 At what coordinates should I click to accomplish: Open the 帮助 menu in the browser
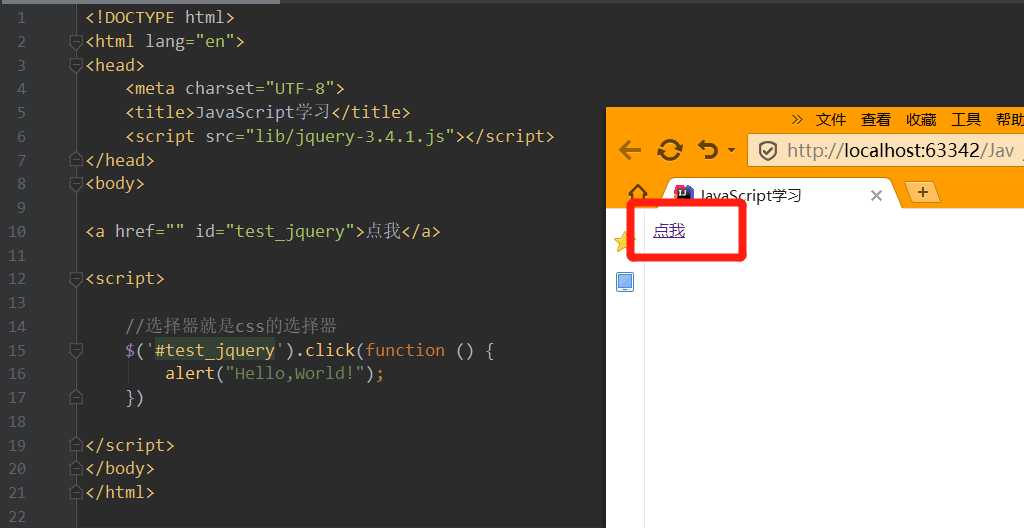(x=1010, y=120)
